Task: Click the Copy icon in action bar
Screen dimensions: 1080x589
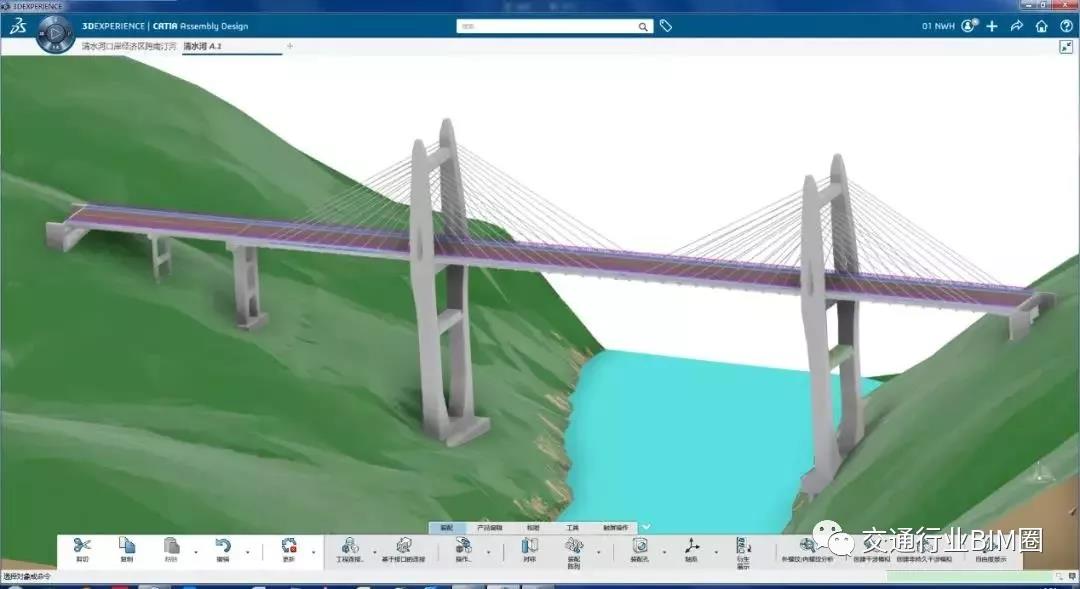Action: point(126,546)
